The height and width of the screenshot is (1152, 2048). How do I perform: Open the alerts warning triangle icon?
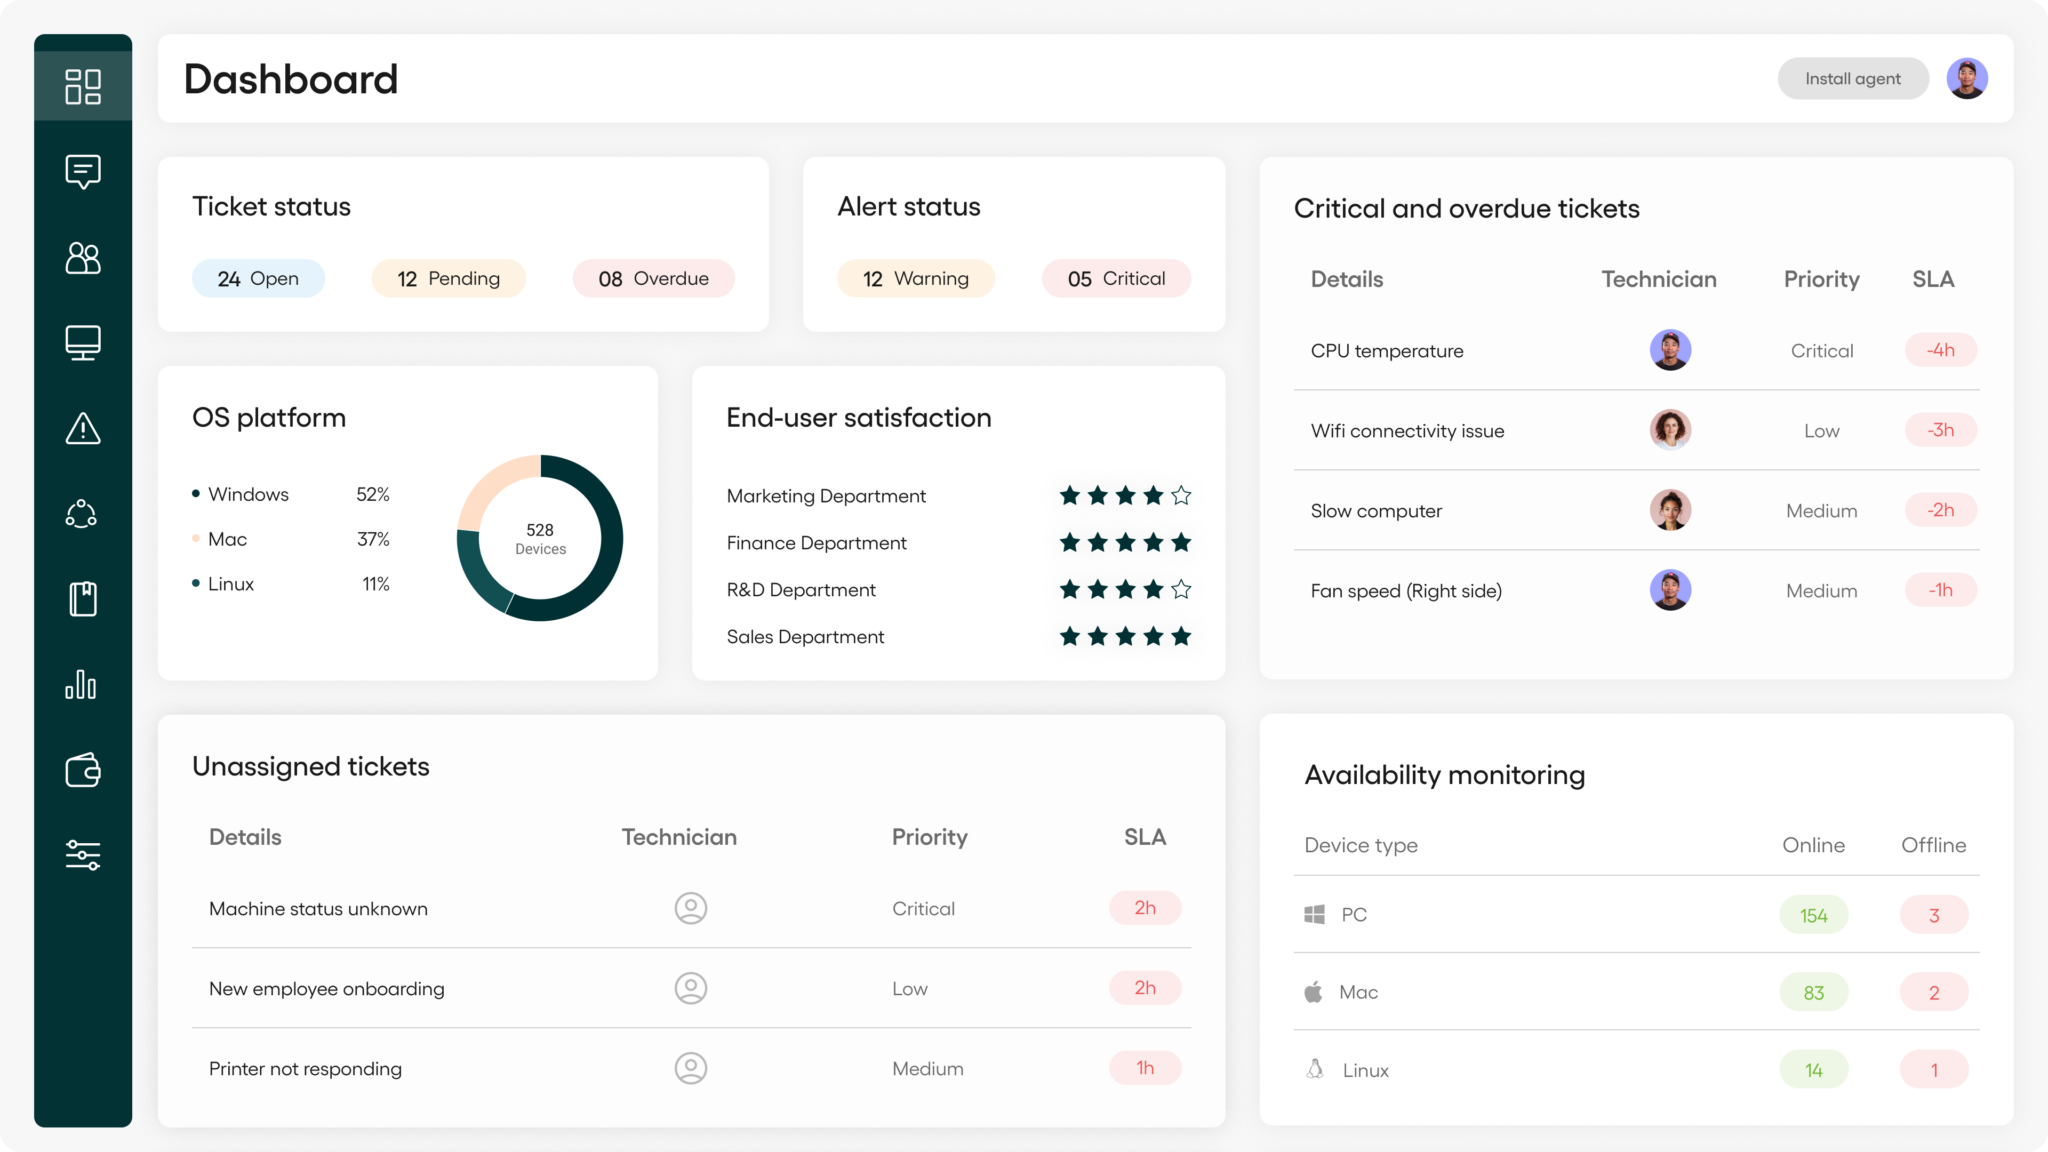tap(83, 428)
